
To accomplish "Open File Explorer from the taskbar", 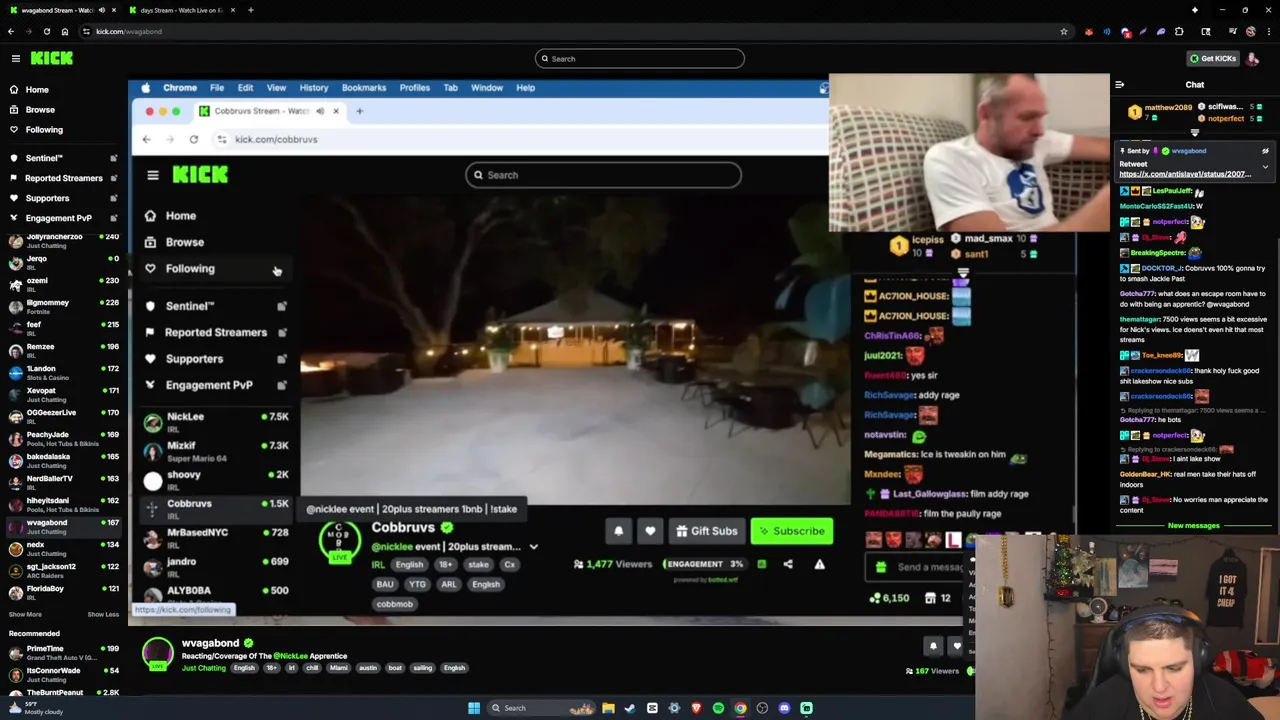I will tap(608, 708).
